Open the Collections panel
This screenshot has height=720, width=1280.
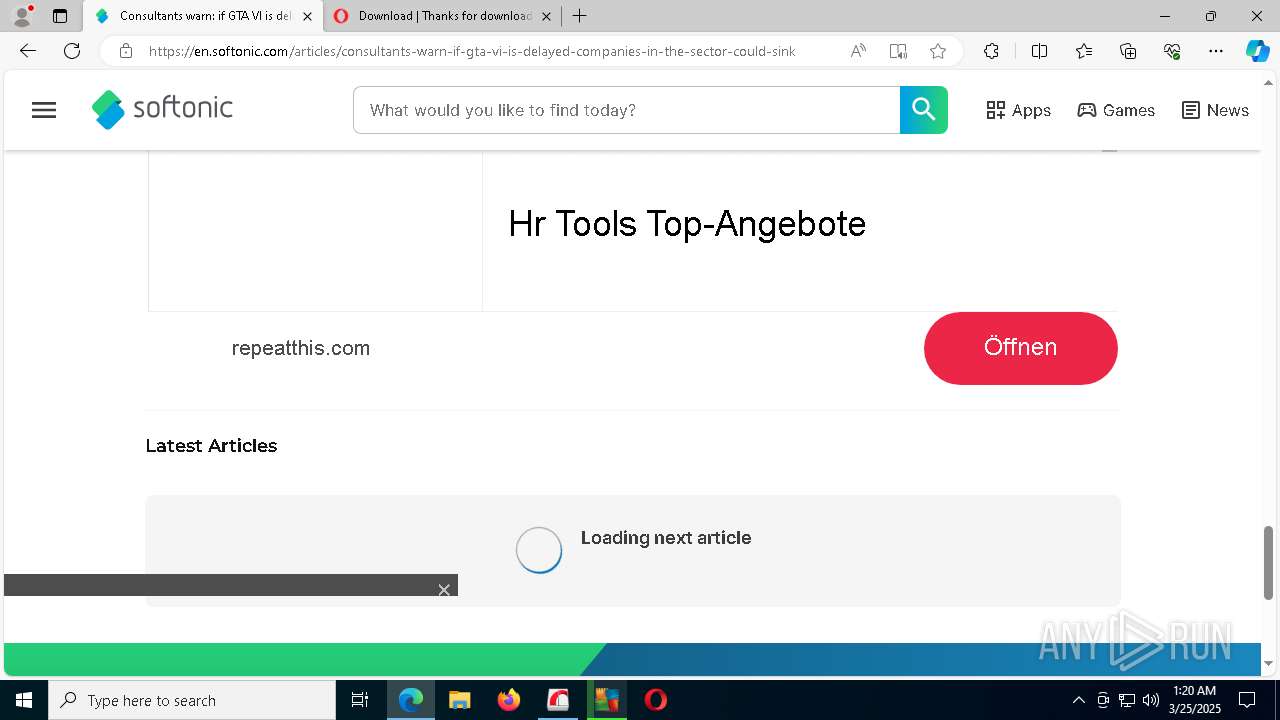tap(1128, 51)
